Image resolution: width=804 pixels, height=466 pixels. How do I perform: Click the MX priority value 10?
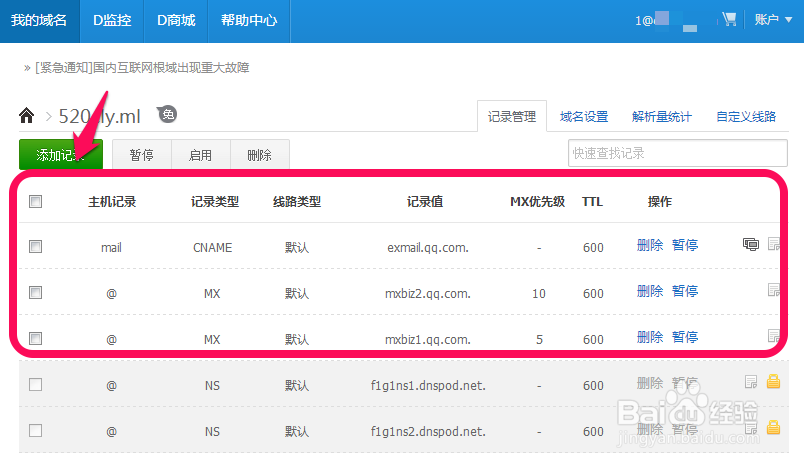point(539,294)
